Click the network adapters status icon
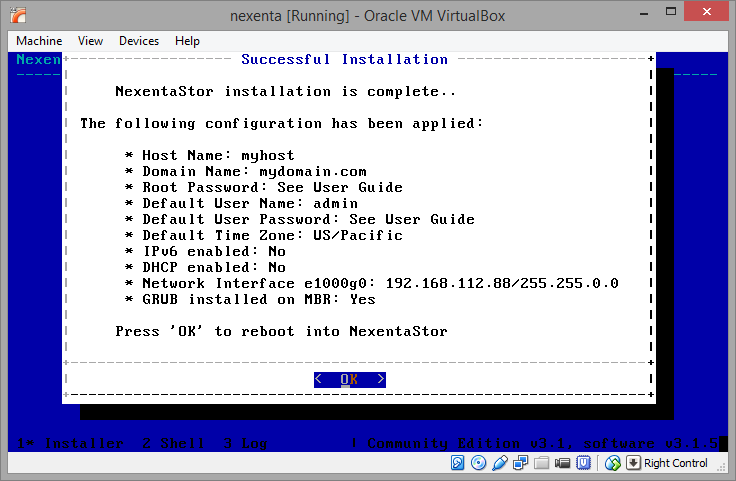This screenshot has height=481, width=736. (520, 463)
